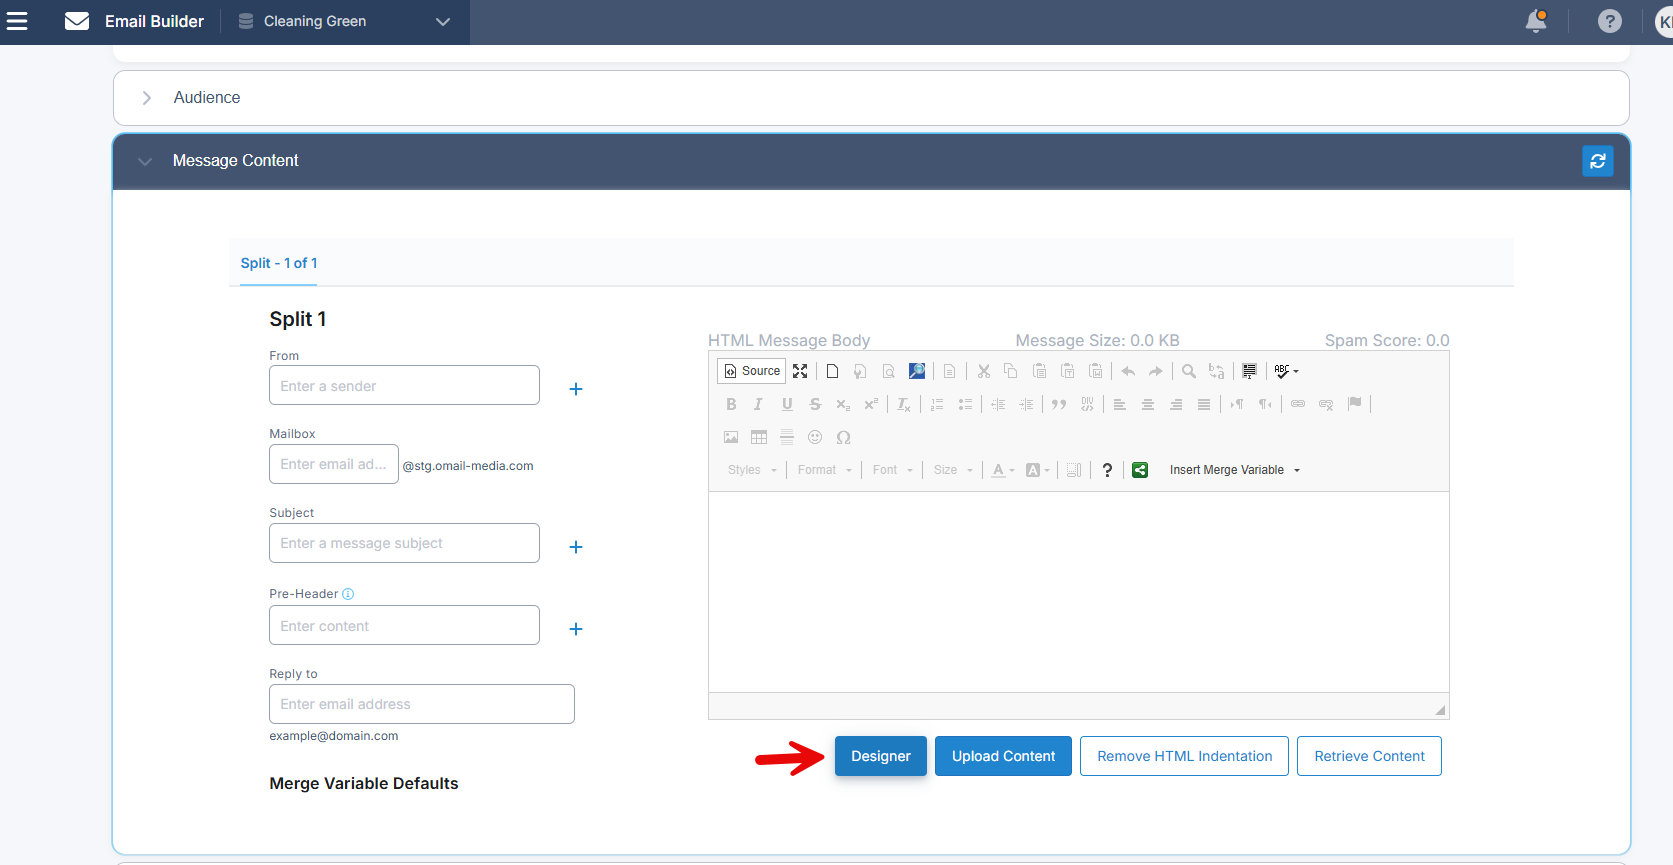Click the notification bell icon
The height and width of the screenshot is (865, 1673).
click(1536, 21)
